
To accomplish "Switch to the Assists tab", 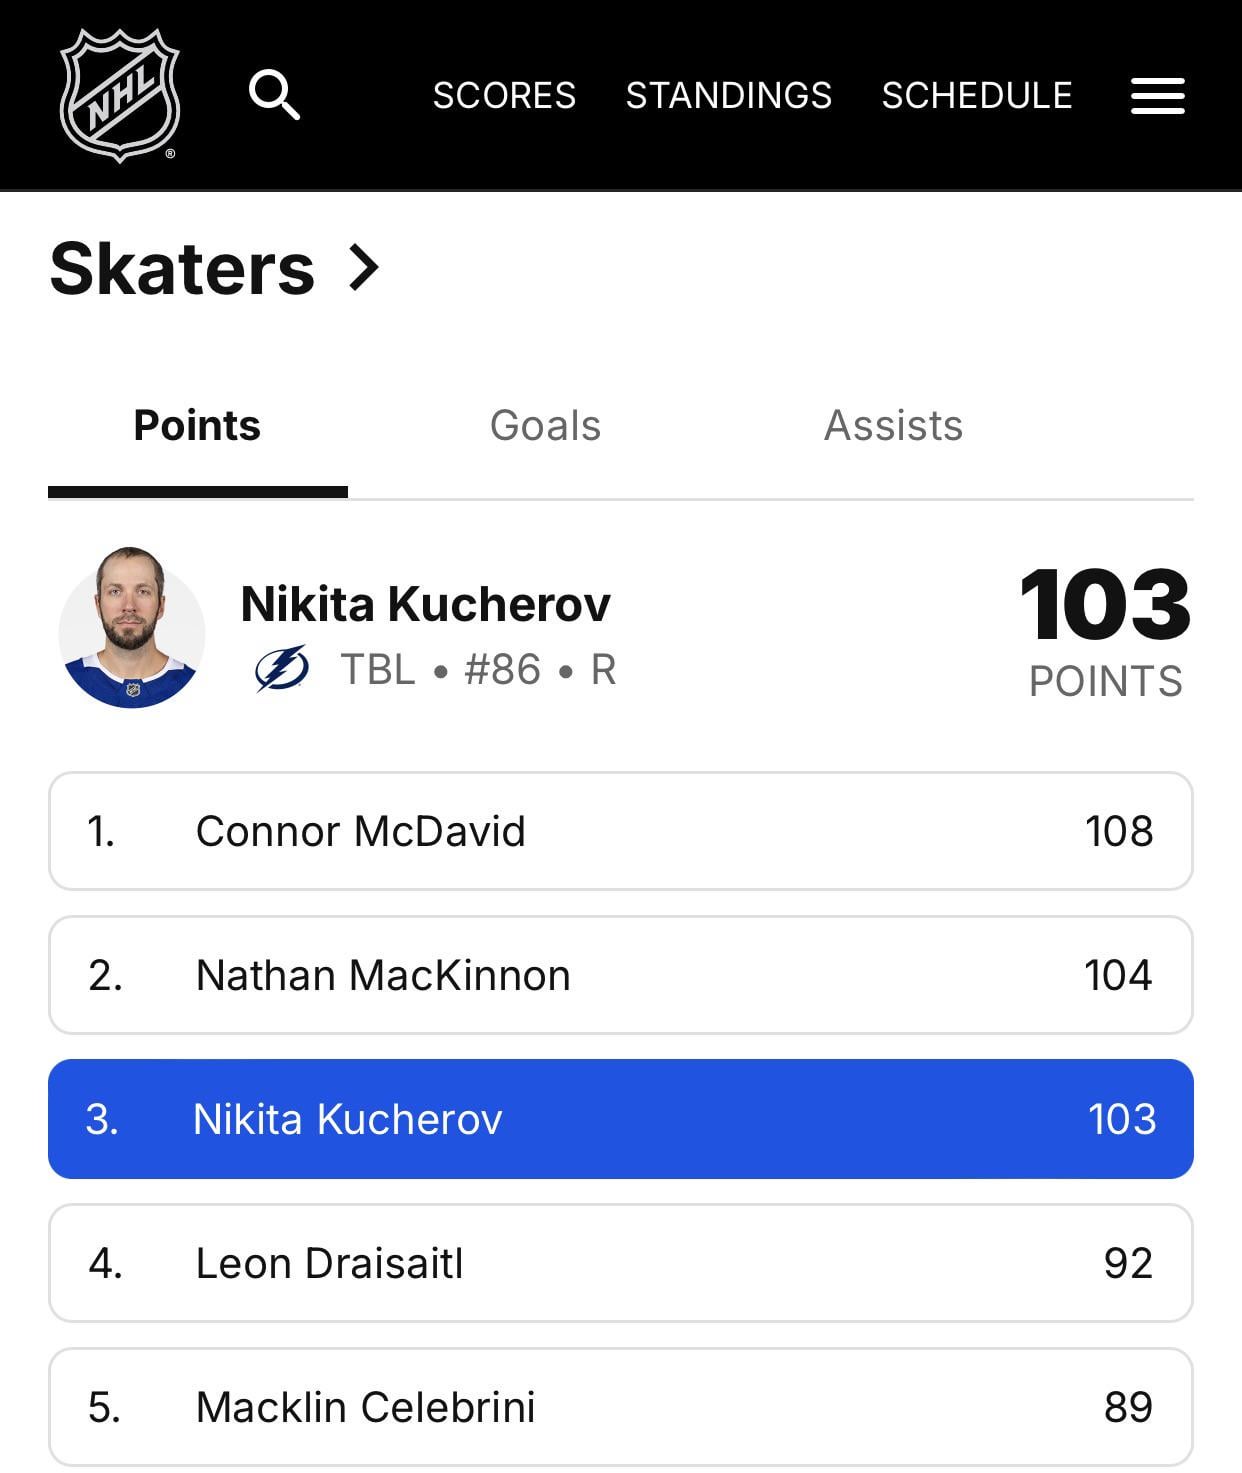I will coord(893,426).
